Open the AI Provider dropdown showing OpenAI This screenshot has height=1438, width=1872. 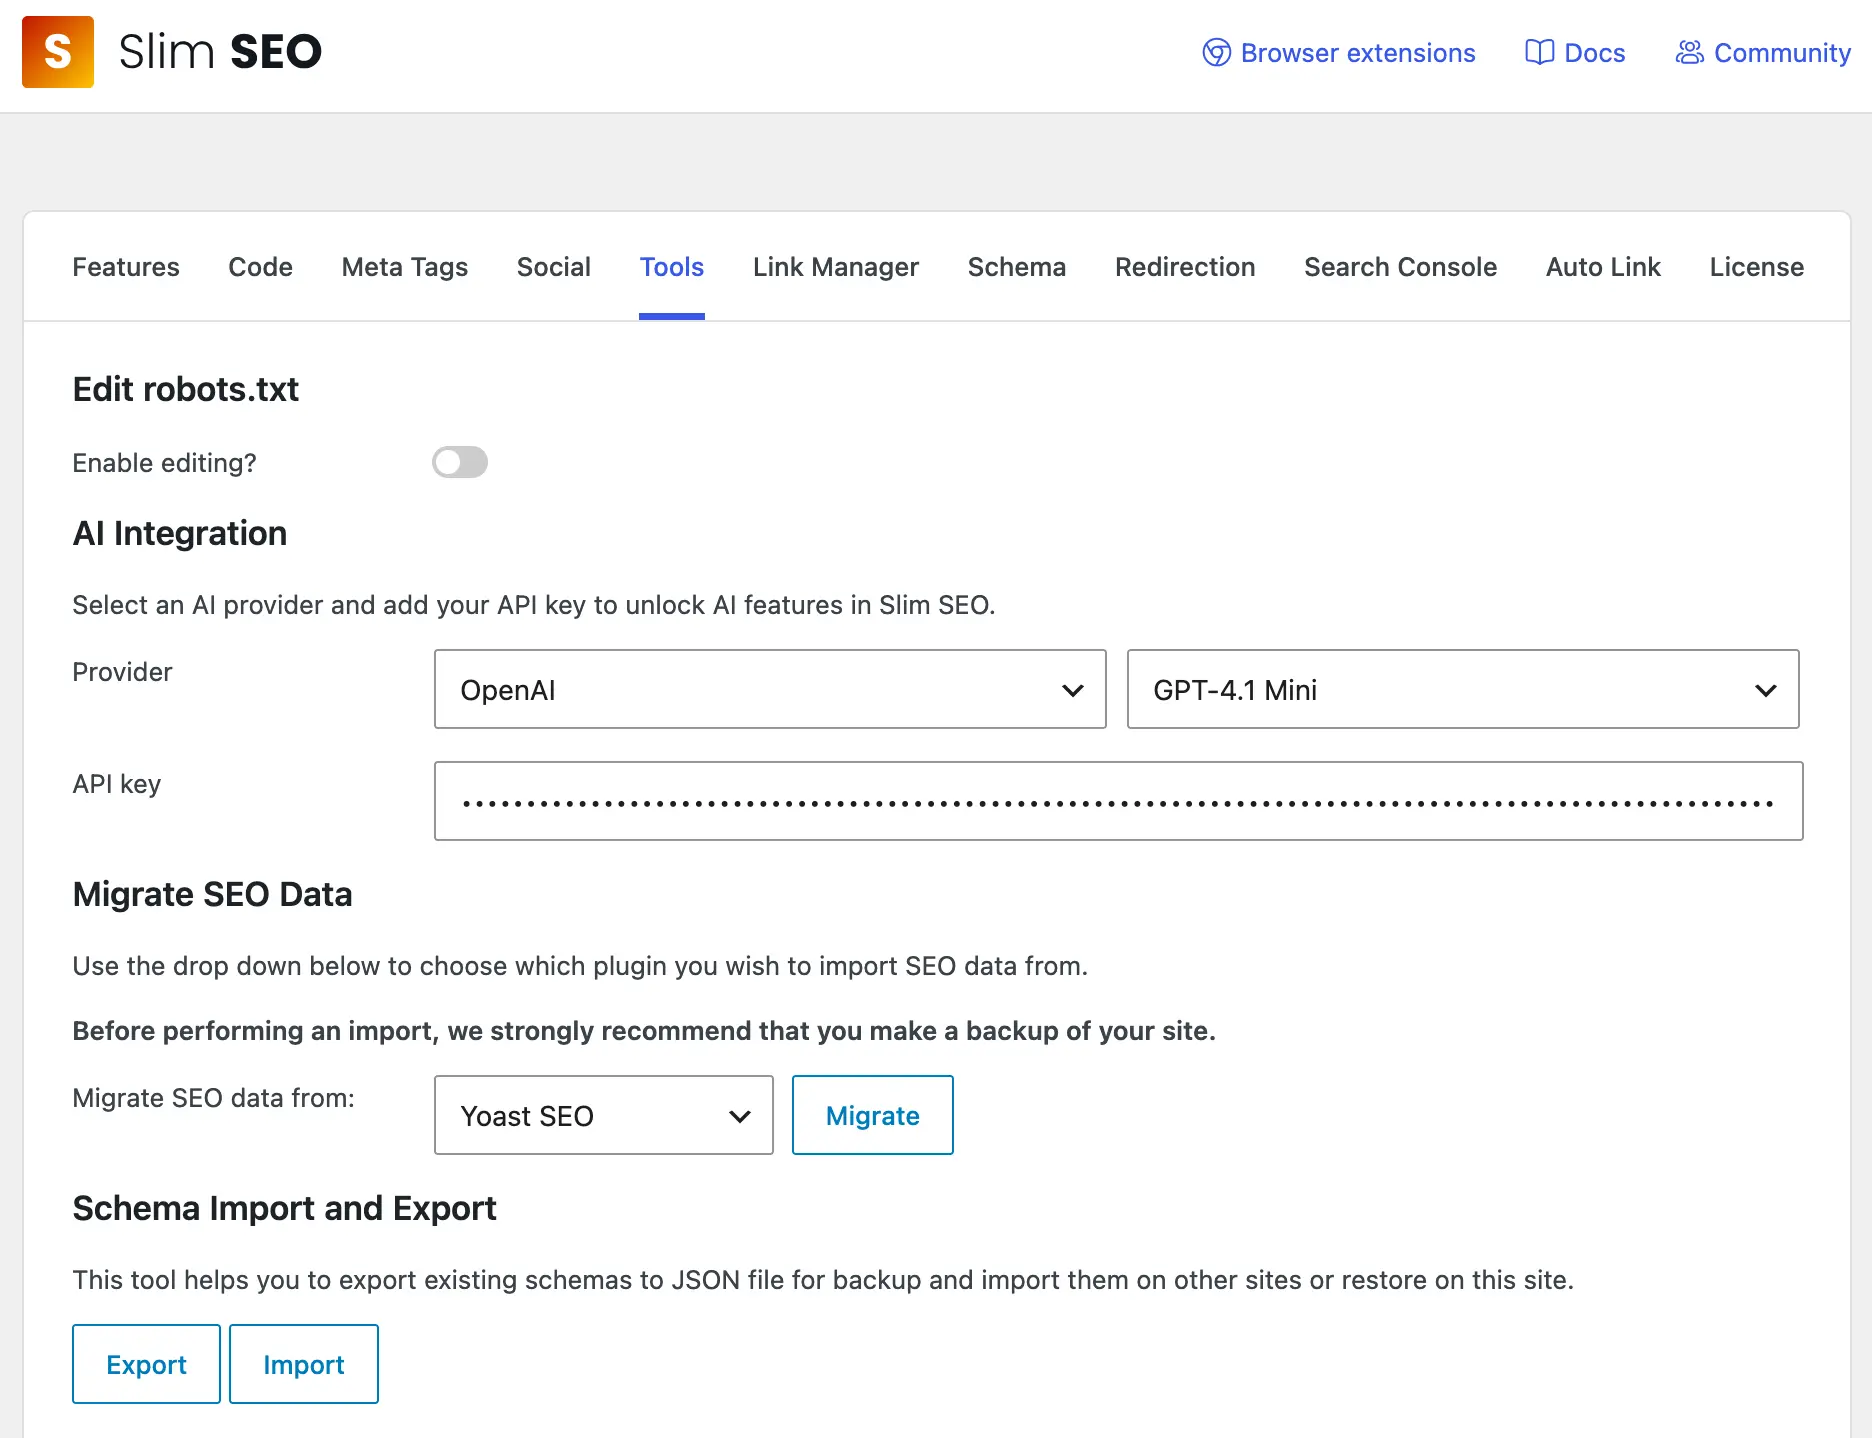coord(770,689)
